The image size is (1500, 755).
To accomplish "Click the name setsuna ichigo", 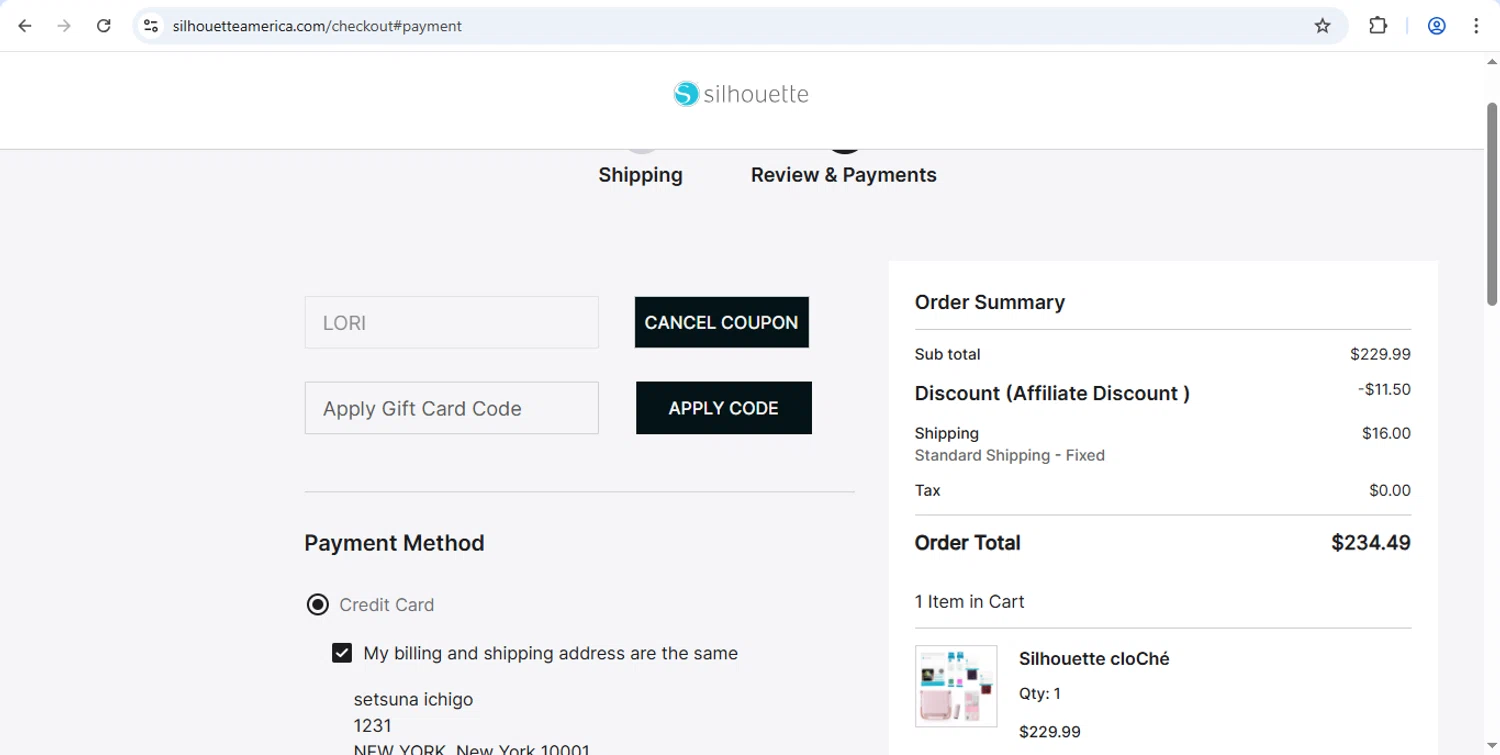I will point(413,699).
